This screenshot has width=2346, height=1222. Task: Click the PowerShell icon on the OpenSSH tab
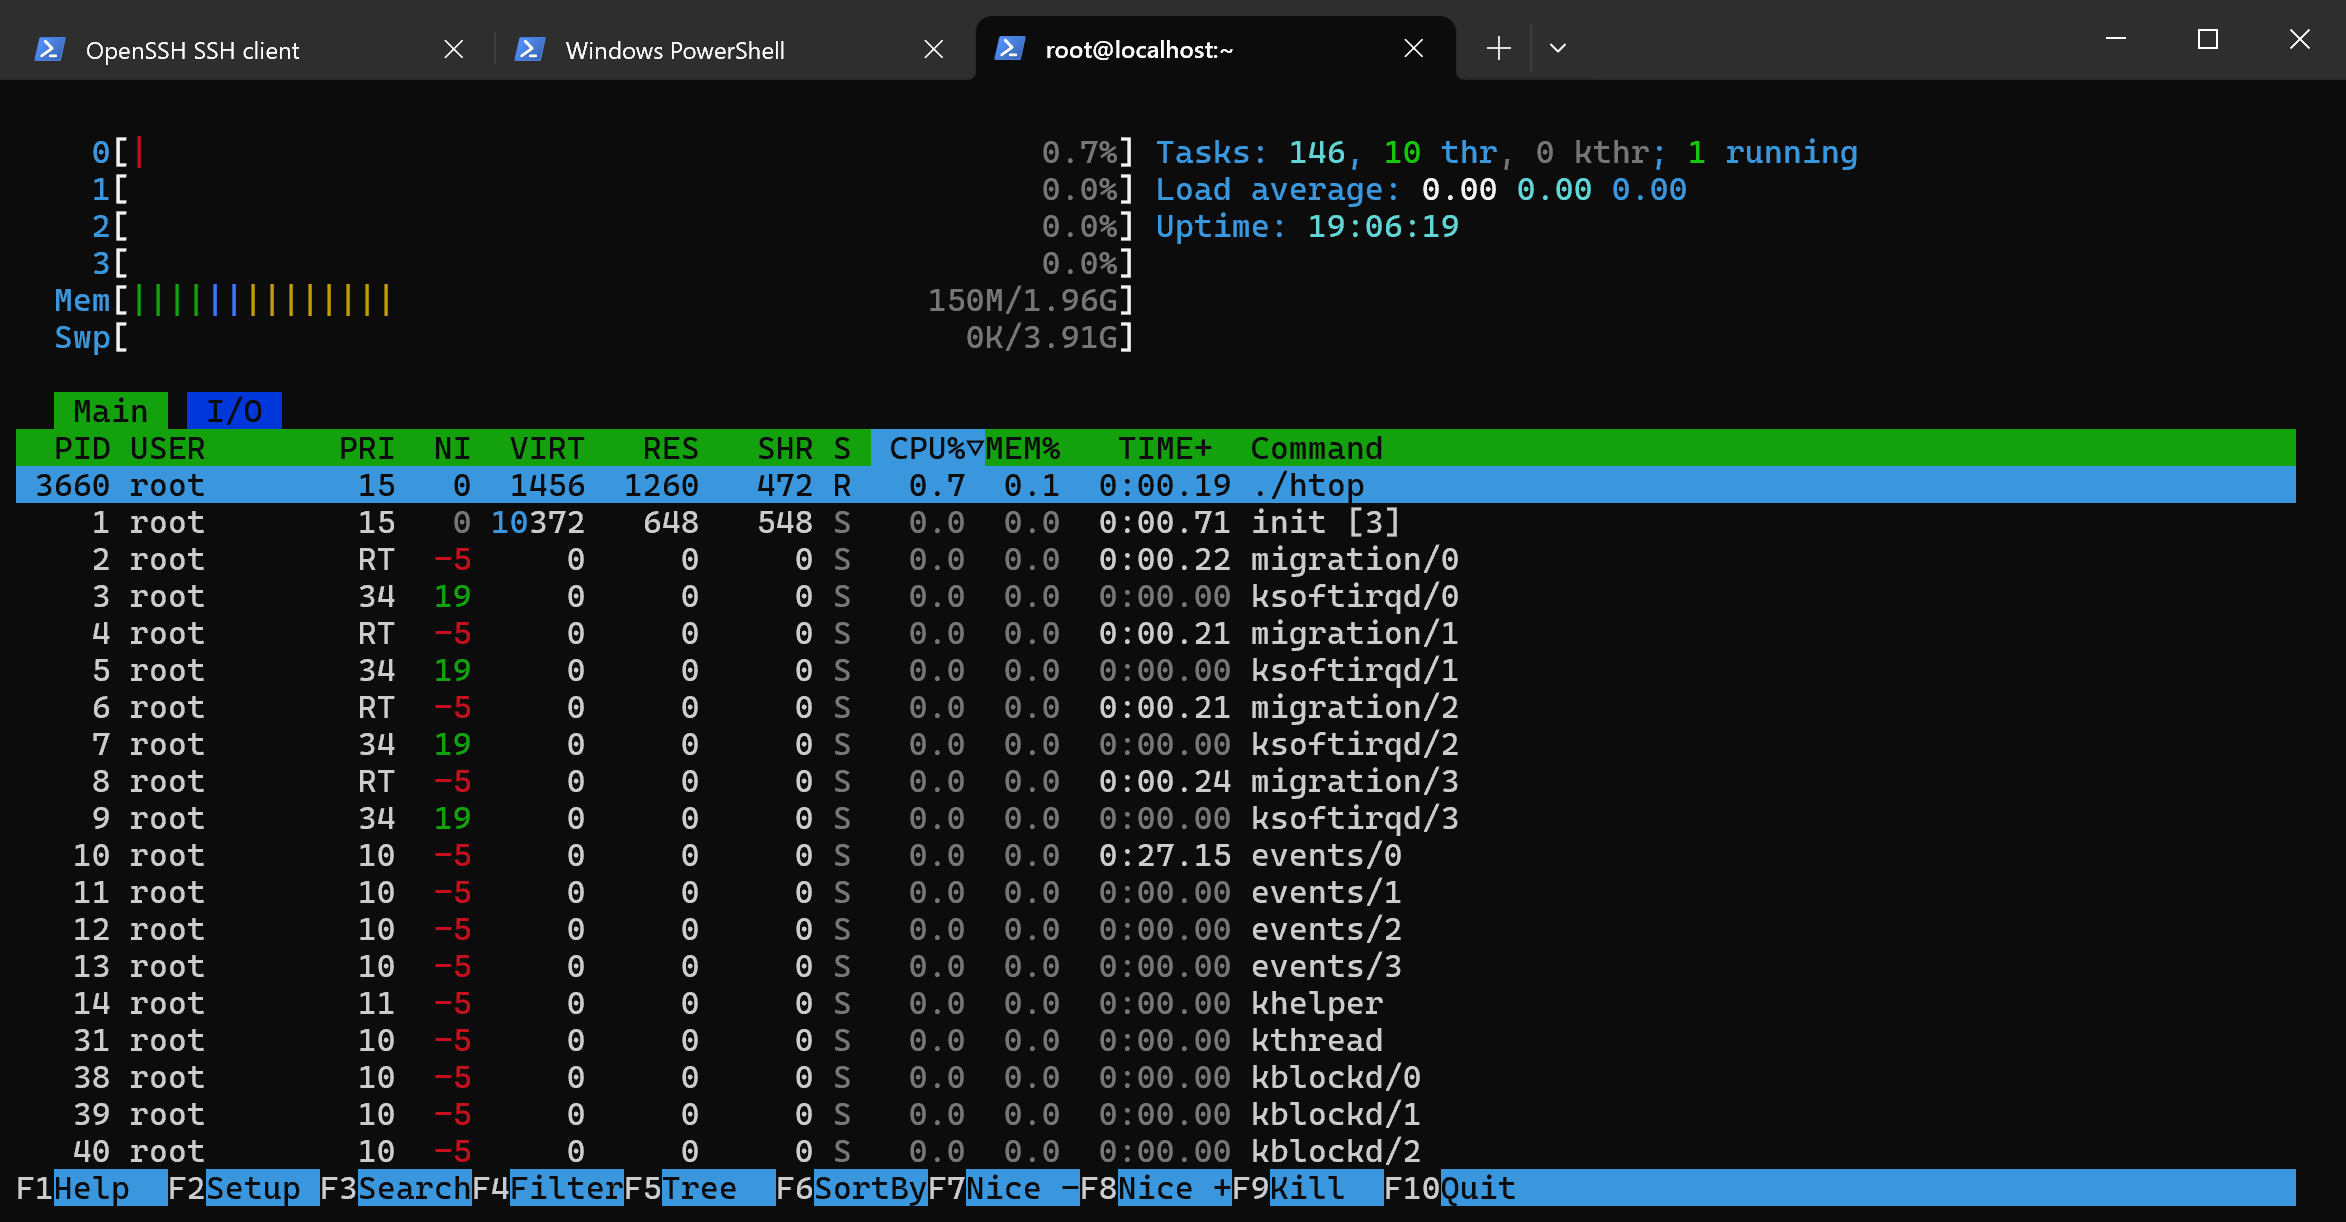(50, 48)
